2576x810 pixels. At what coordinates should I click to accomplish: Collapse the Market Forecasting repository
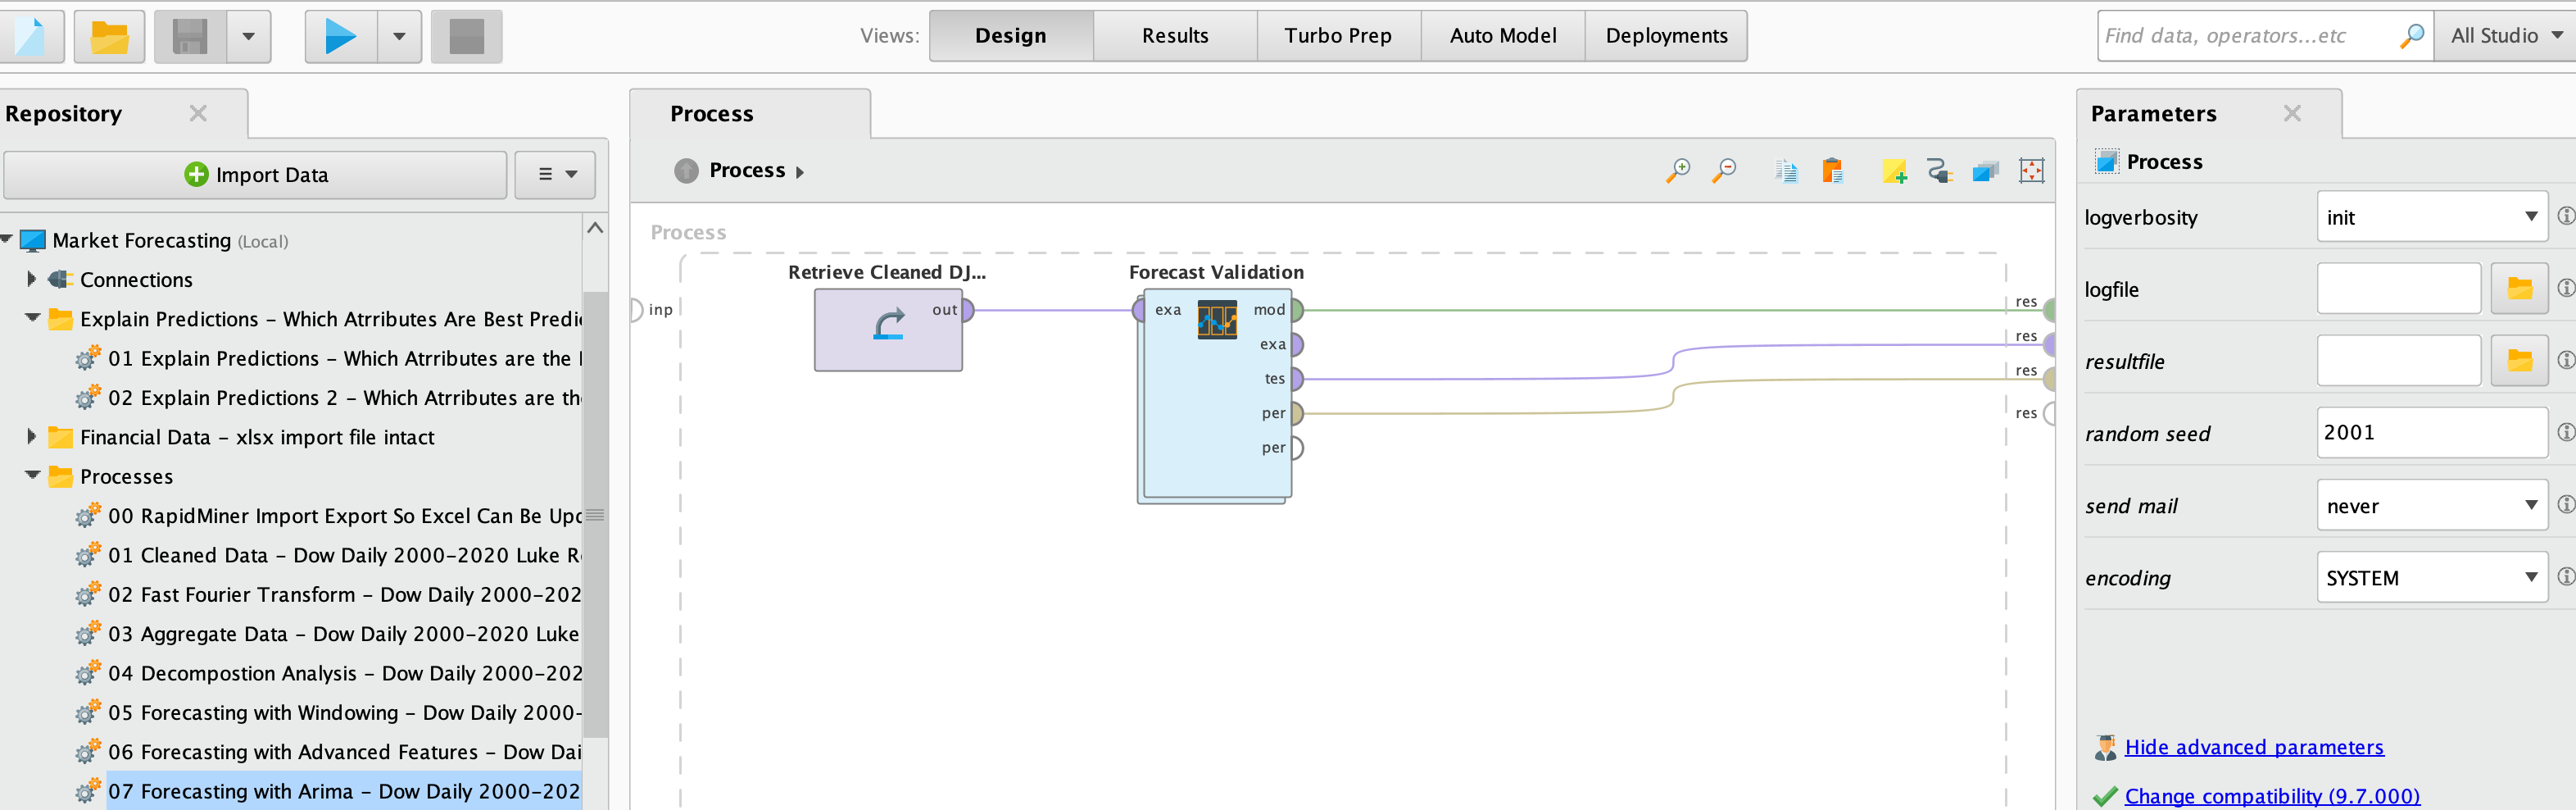[x=6, y=240]
